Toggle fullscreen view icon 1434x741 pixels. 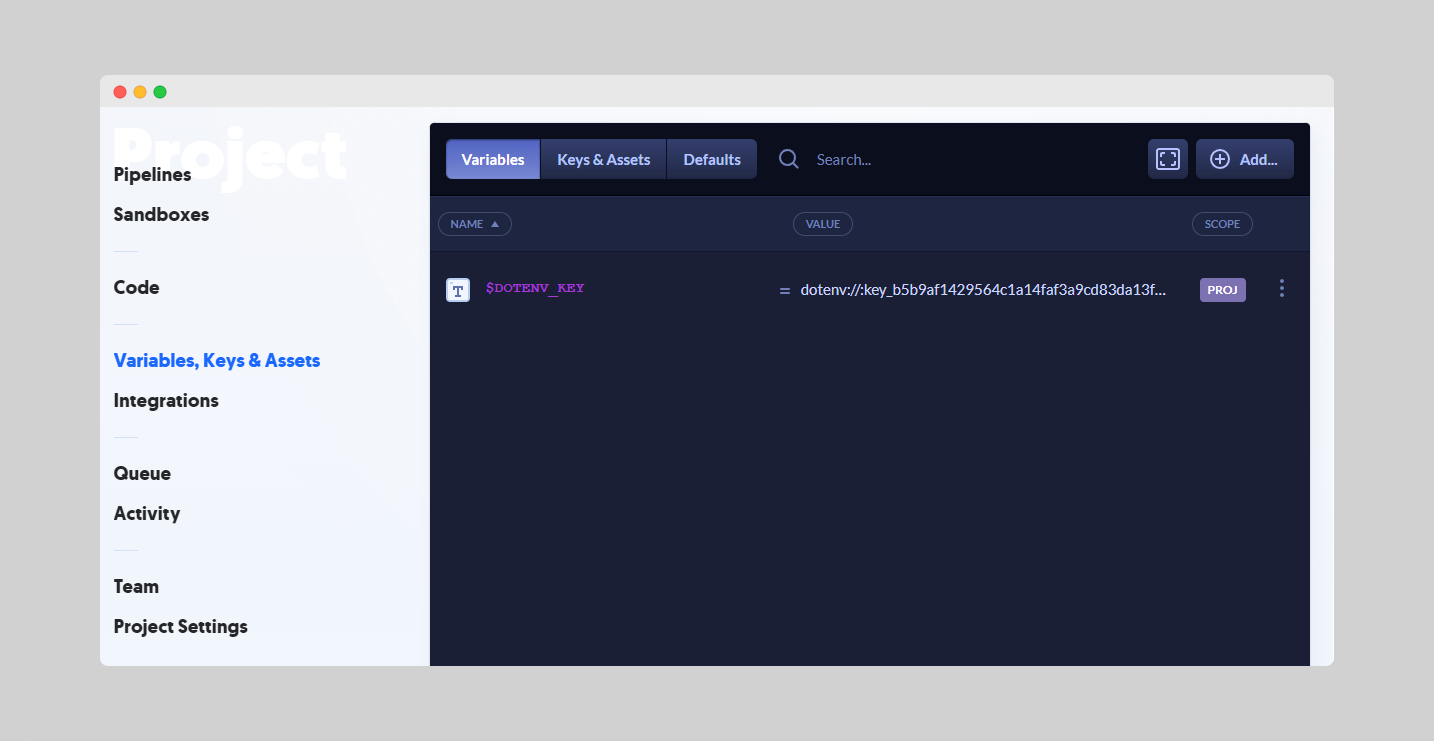coord(1168,159)
